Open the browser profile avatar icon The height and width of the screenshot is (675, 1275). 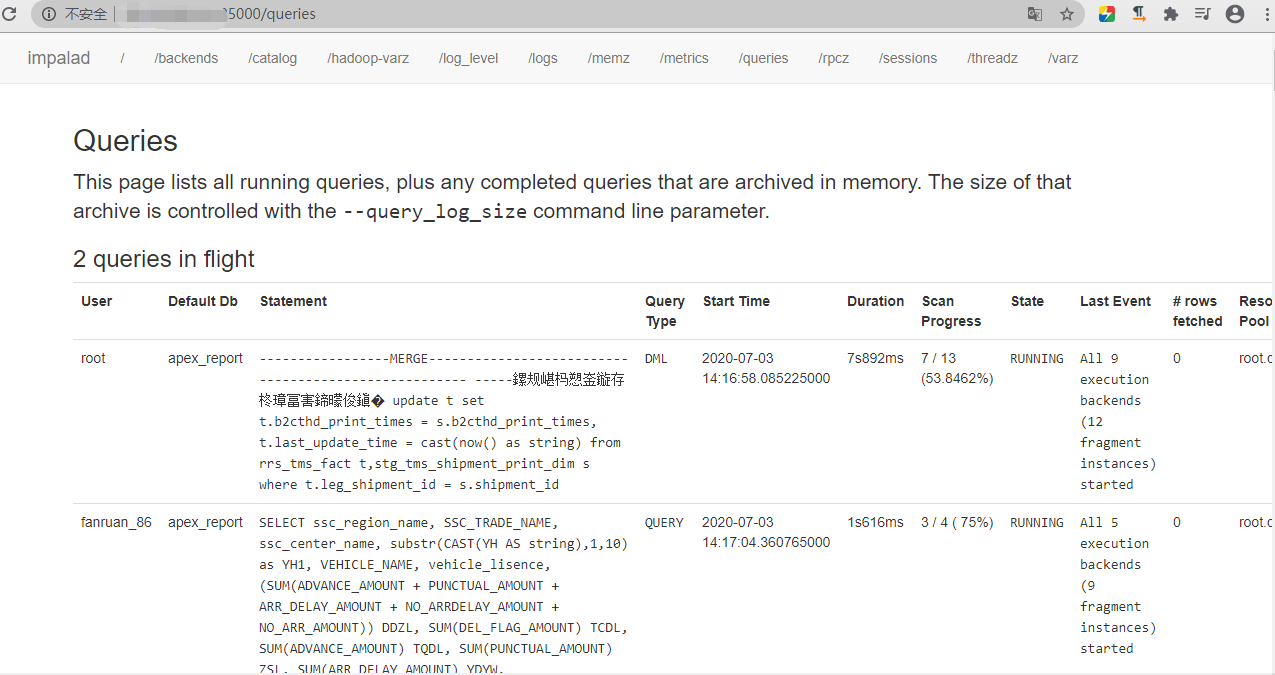[1234, 14]
